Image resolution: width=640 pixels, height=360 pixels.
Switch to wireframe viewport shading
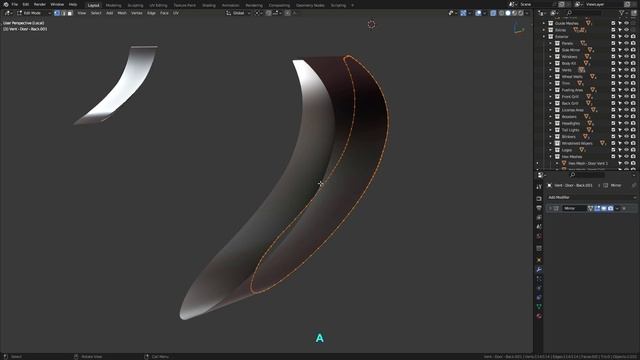coord(502,13)
